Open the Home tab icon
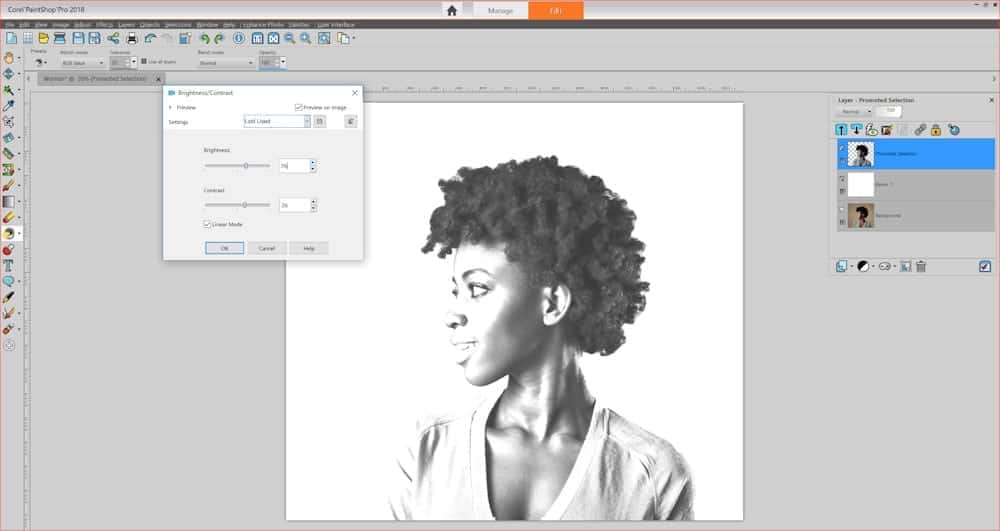Viewport: 1000px width, 531px height. (x=452, y=10)
